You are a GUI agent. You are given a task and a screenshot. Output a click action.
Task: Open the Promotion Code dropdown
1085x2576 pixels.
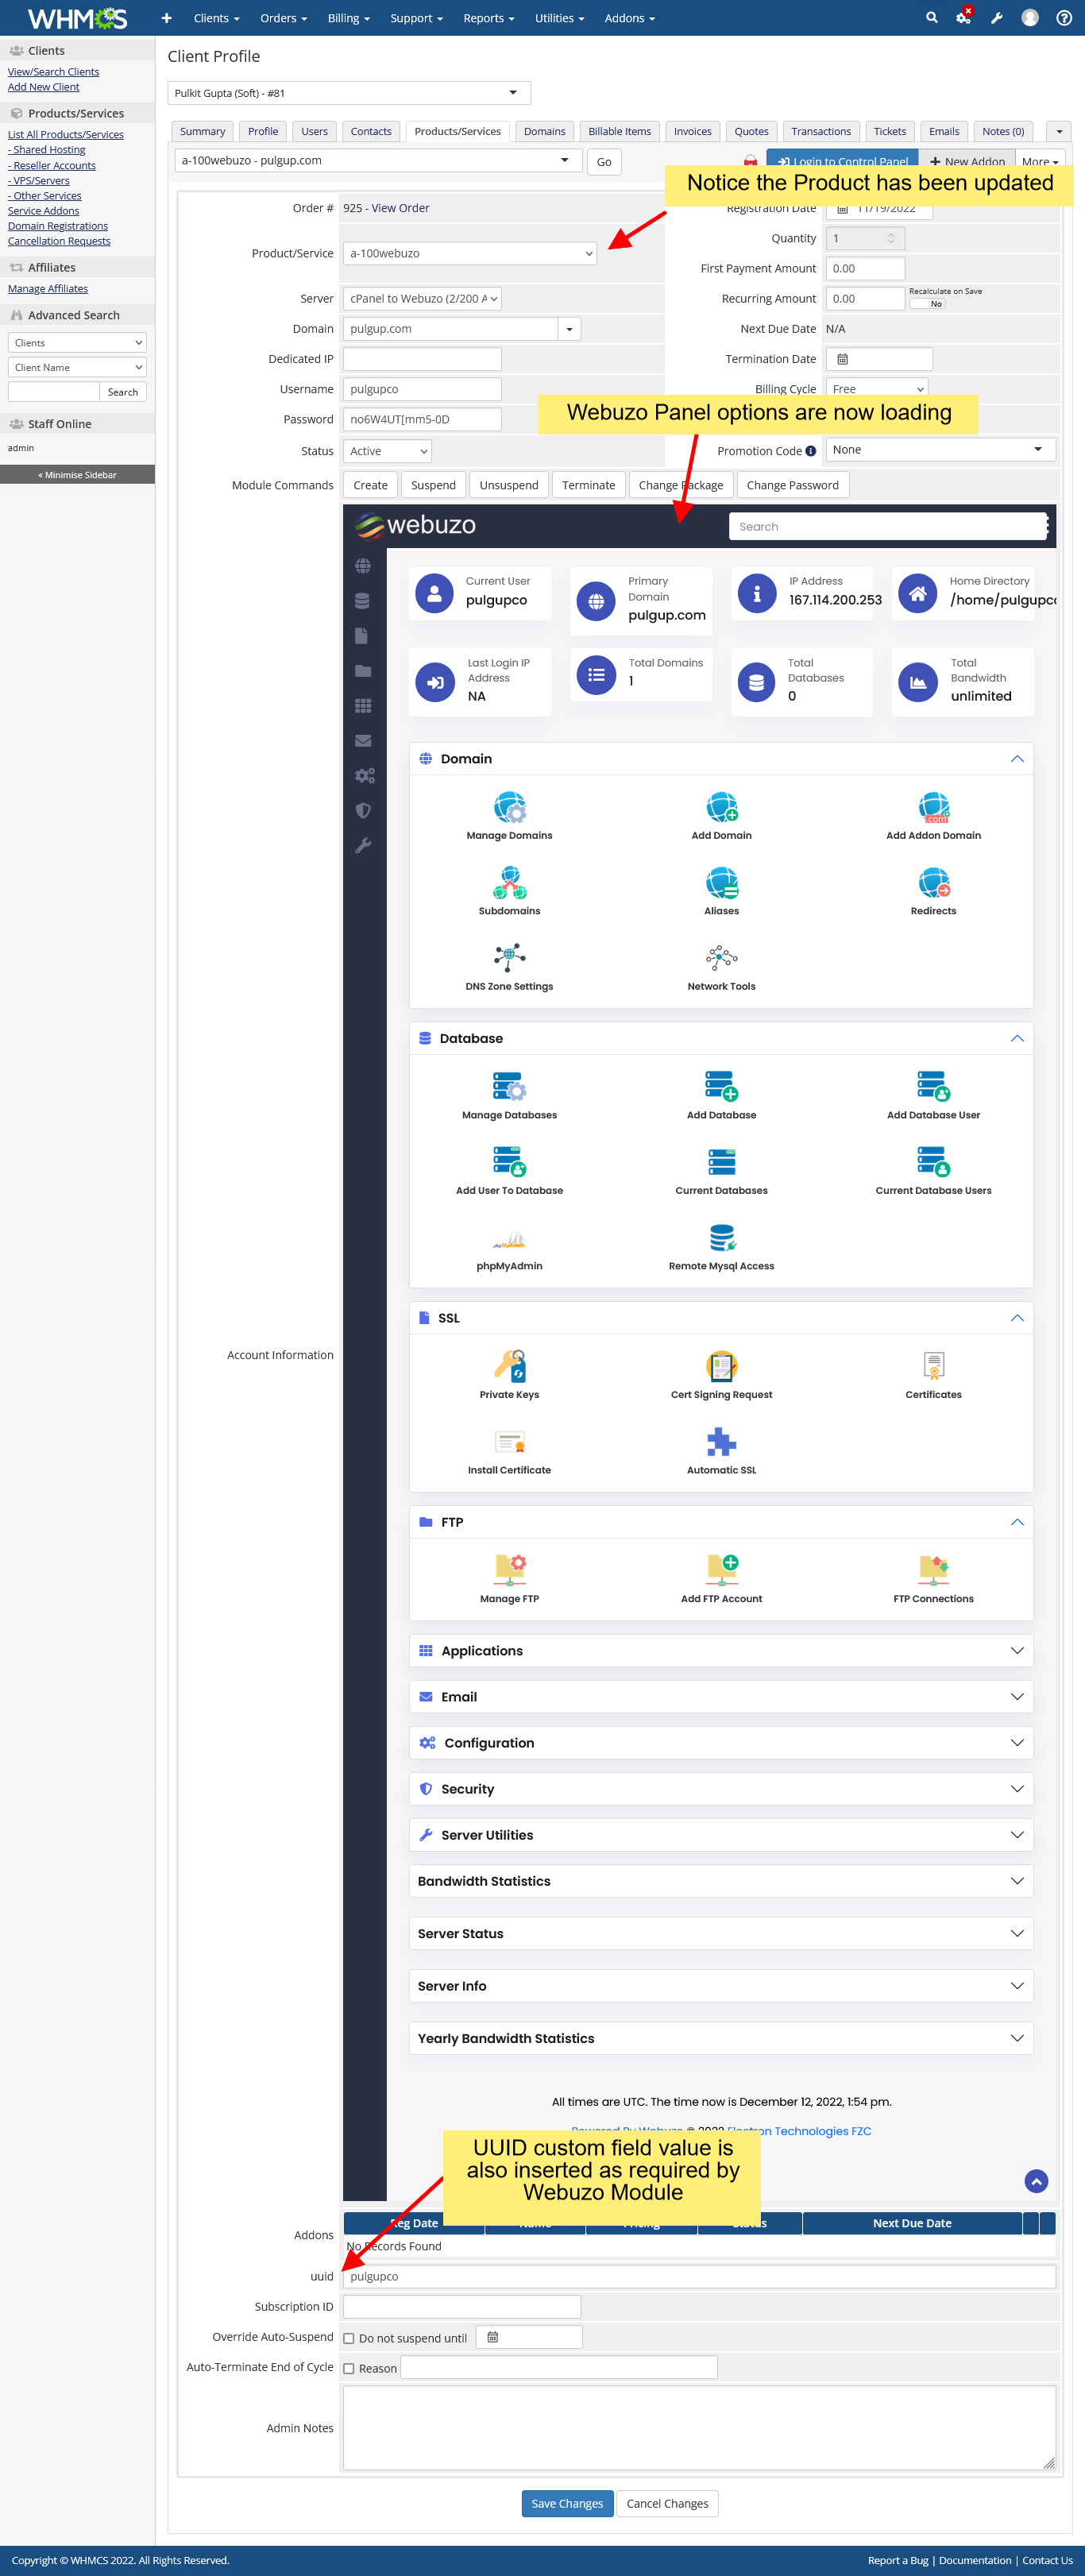940,450
